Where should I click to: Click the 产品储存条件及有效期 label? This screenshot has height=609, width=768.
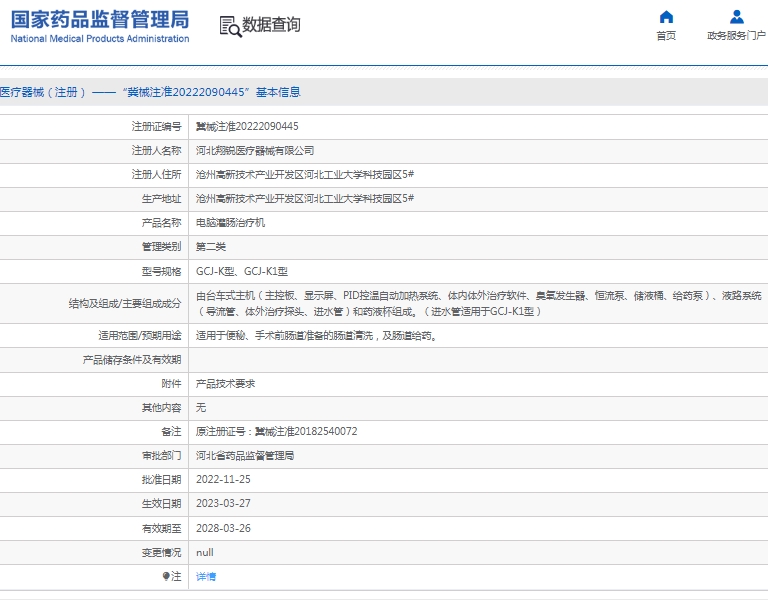pos(132,360)
